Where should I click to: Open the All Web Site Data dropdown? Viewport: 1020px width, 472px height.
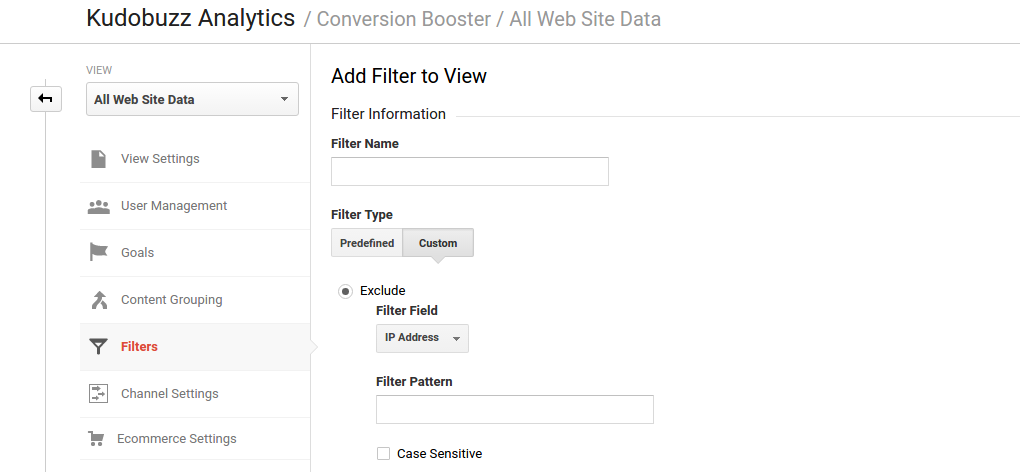(193, 99)
